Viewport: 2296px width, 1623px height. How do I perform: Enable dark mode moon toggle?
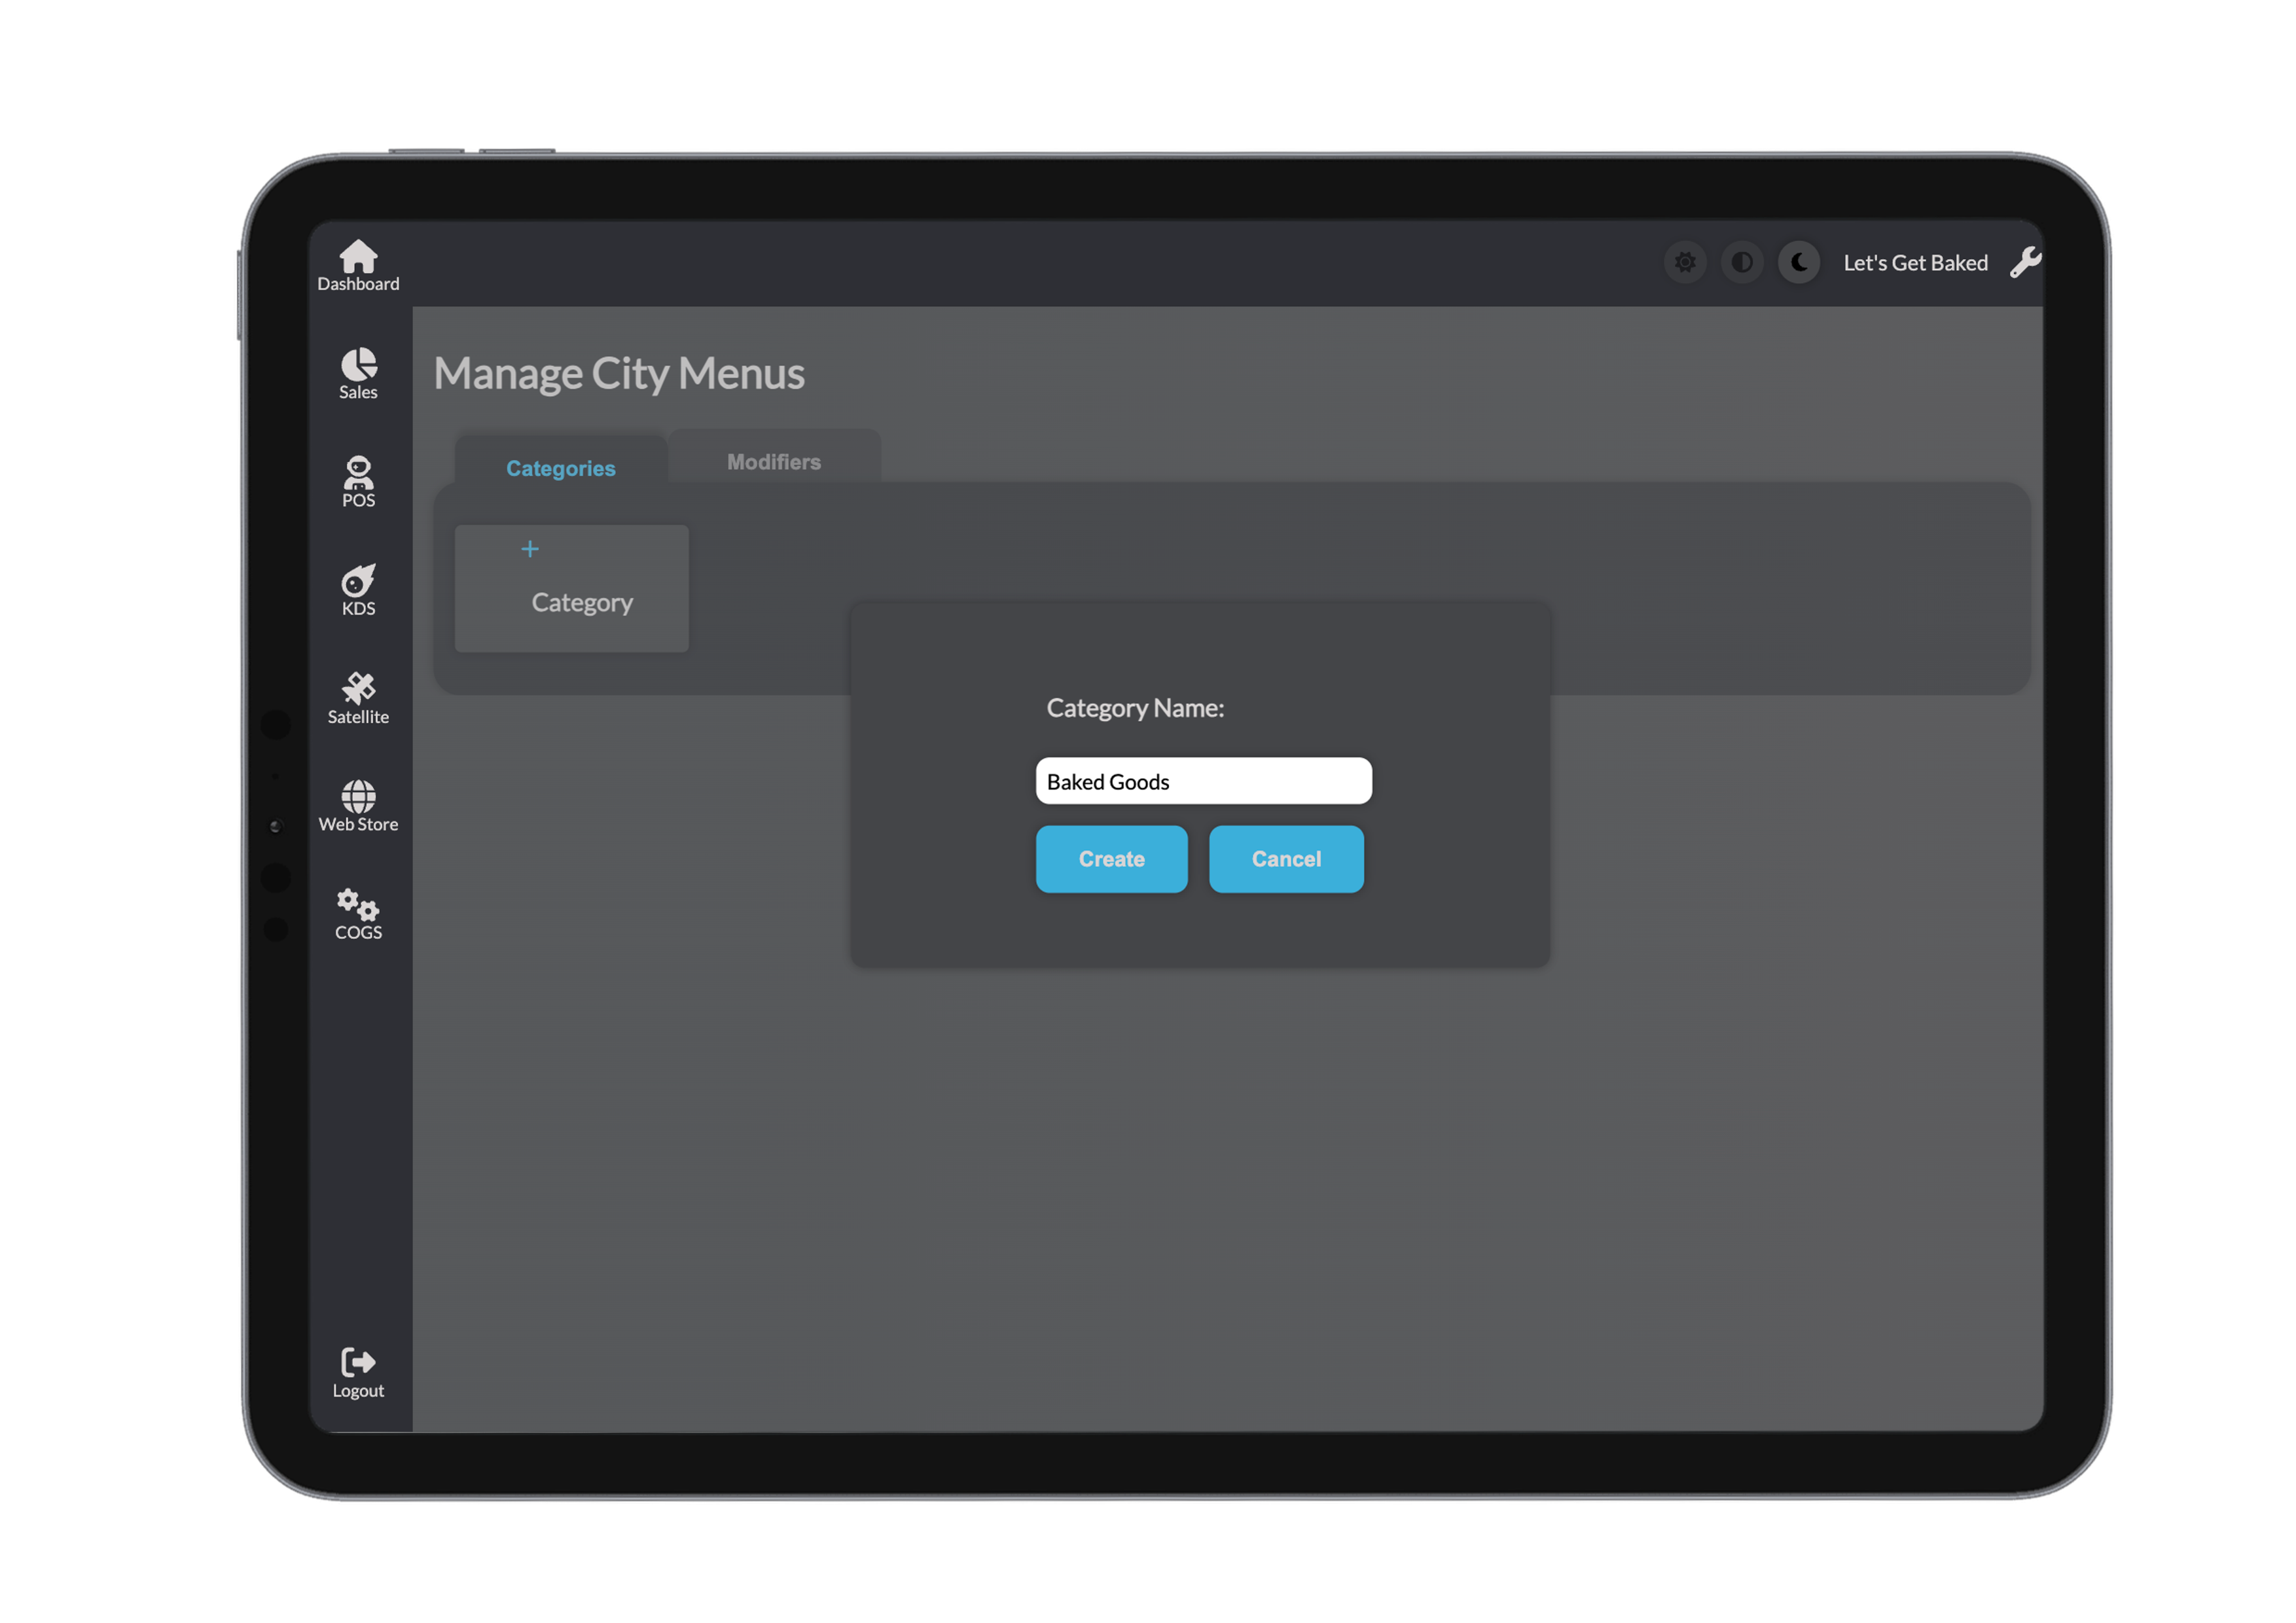pos(1799,263)
